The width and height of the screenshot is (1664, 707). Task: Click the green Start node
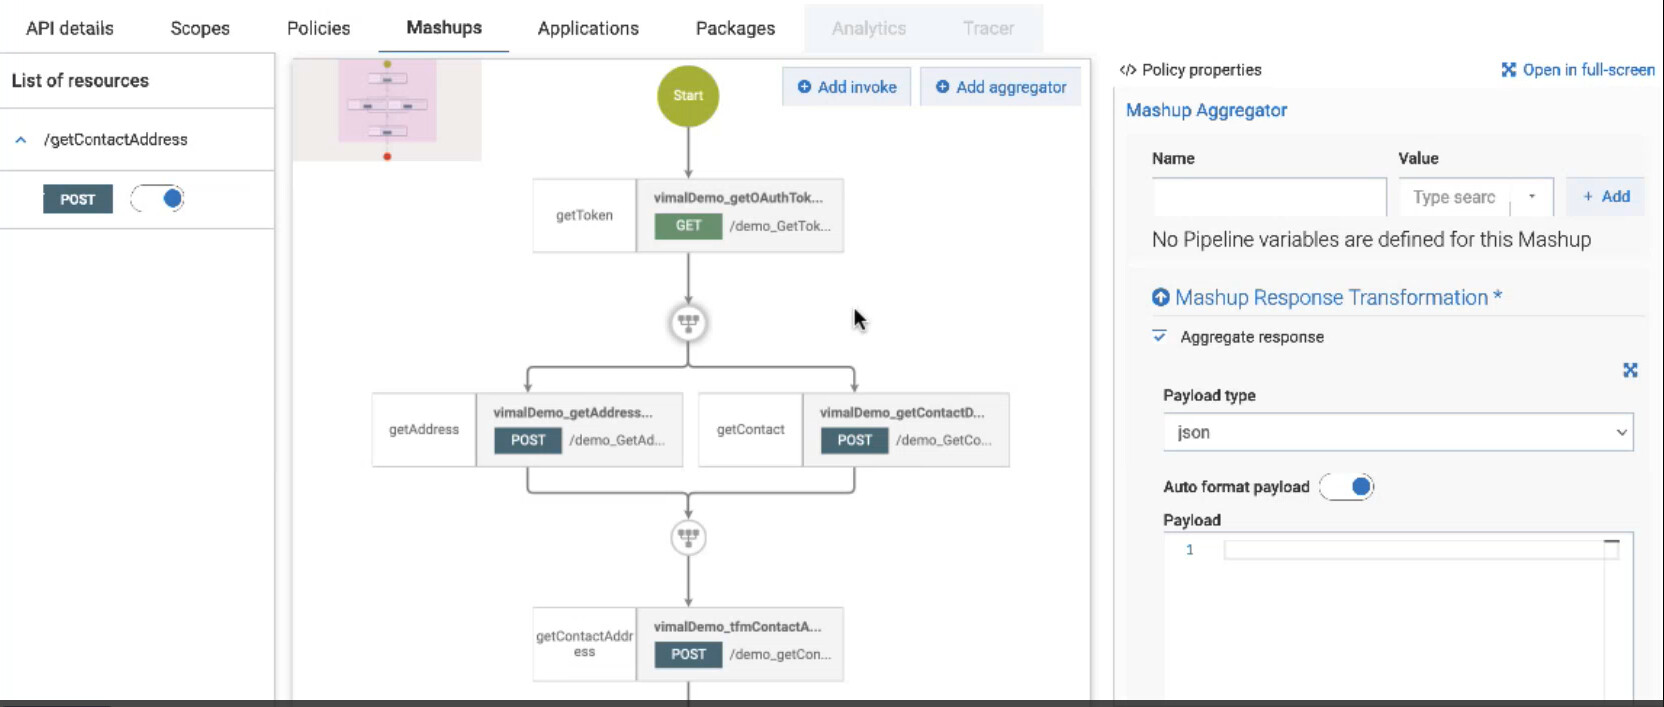(x=688, y=96)
